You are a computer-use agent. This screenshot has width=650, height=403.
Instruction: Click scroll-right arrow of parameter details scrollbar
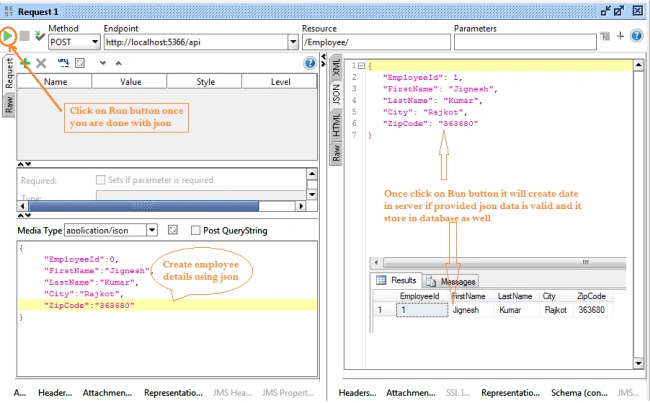[301, 206]
